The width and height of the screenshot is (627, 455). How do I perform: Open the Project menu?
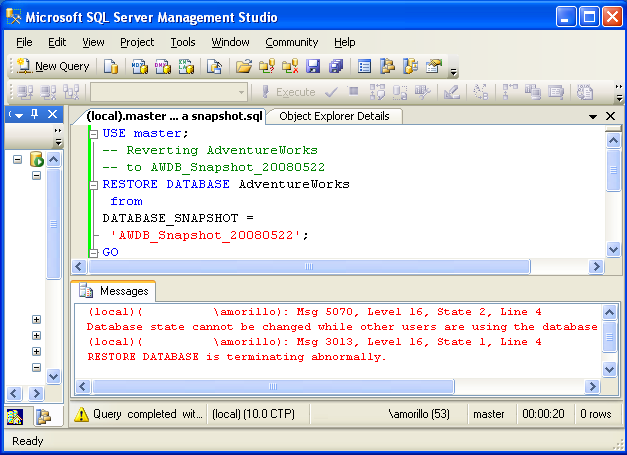click(137, 42)
